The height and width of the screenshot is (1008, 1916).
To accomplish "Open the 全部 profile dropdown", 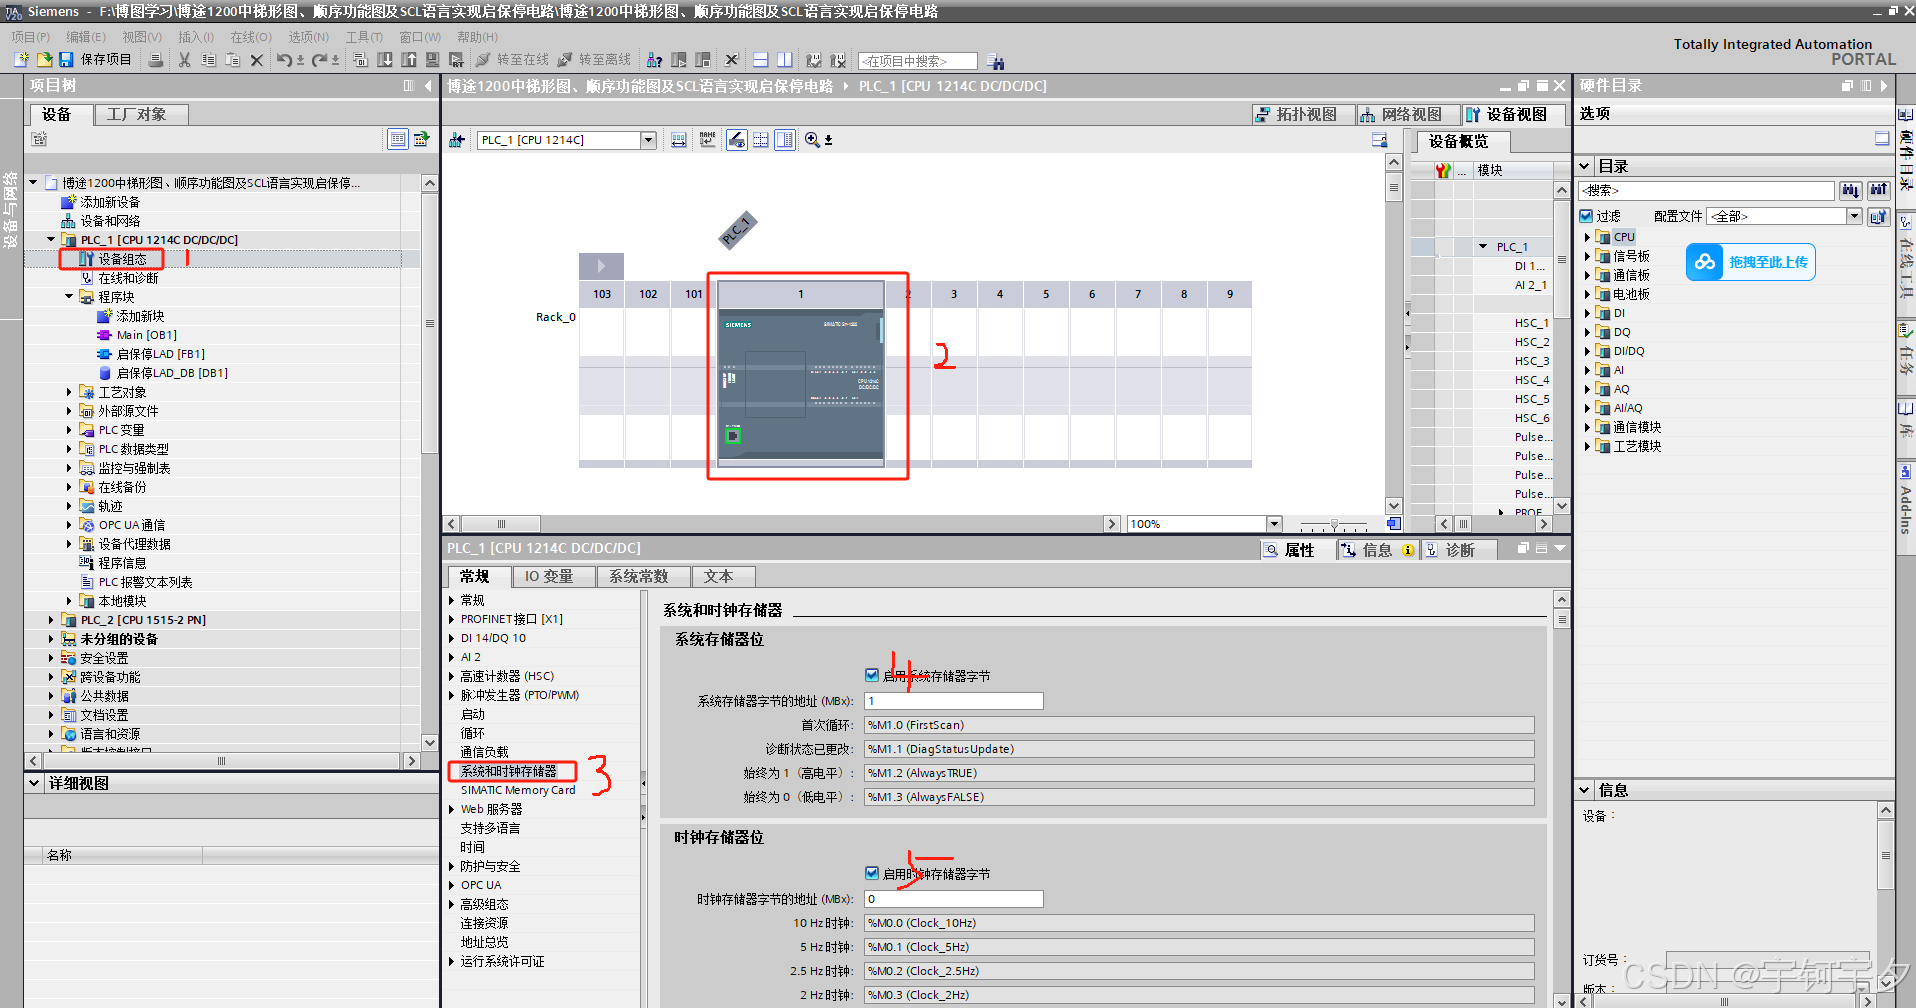I will point(1854,216).
